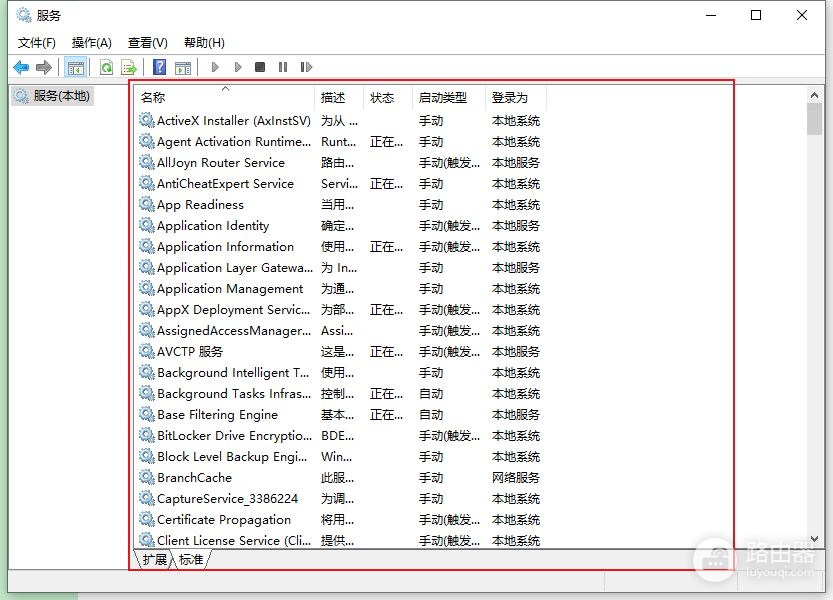Open the 操作(A) menu

pos(92,42)
